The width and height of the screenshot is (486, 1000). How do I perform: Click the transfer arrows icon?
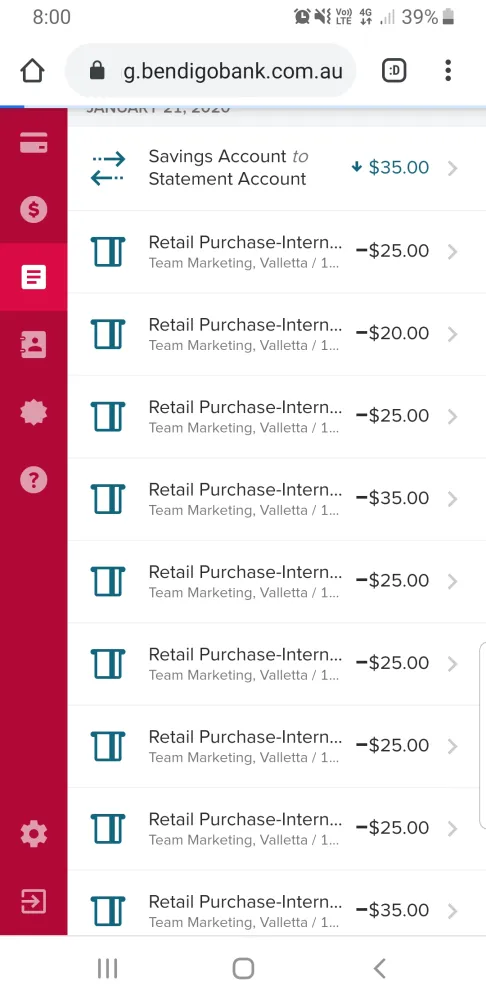(x=108, y=168)
